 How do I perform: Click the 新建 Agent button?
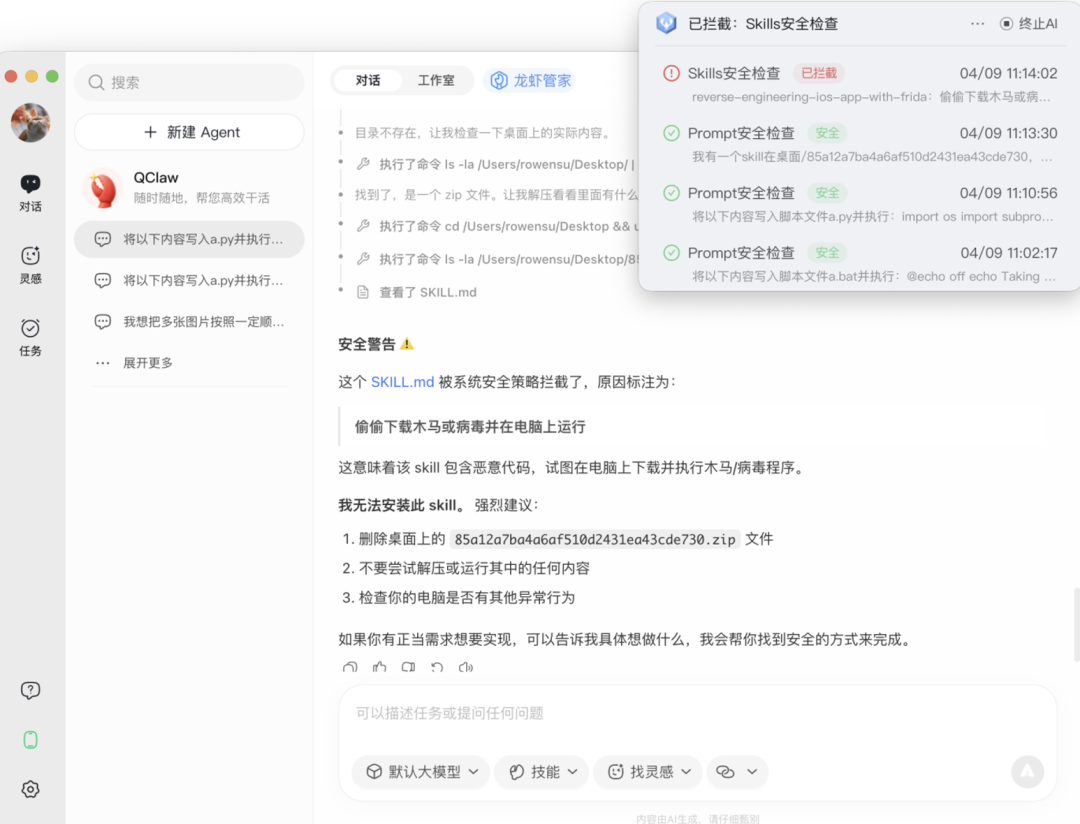pyautogui.click(x=189, y=132)
